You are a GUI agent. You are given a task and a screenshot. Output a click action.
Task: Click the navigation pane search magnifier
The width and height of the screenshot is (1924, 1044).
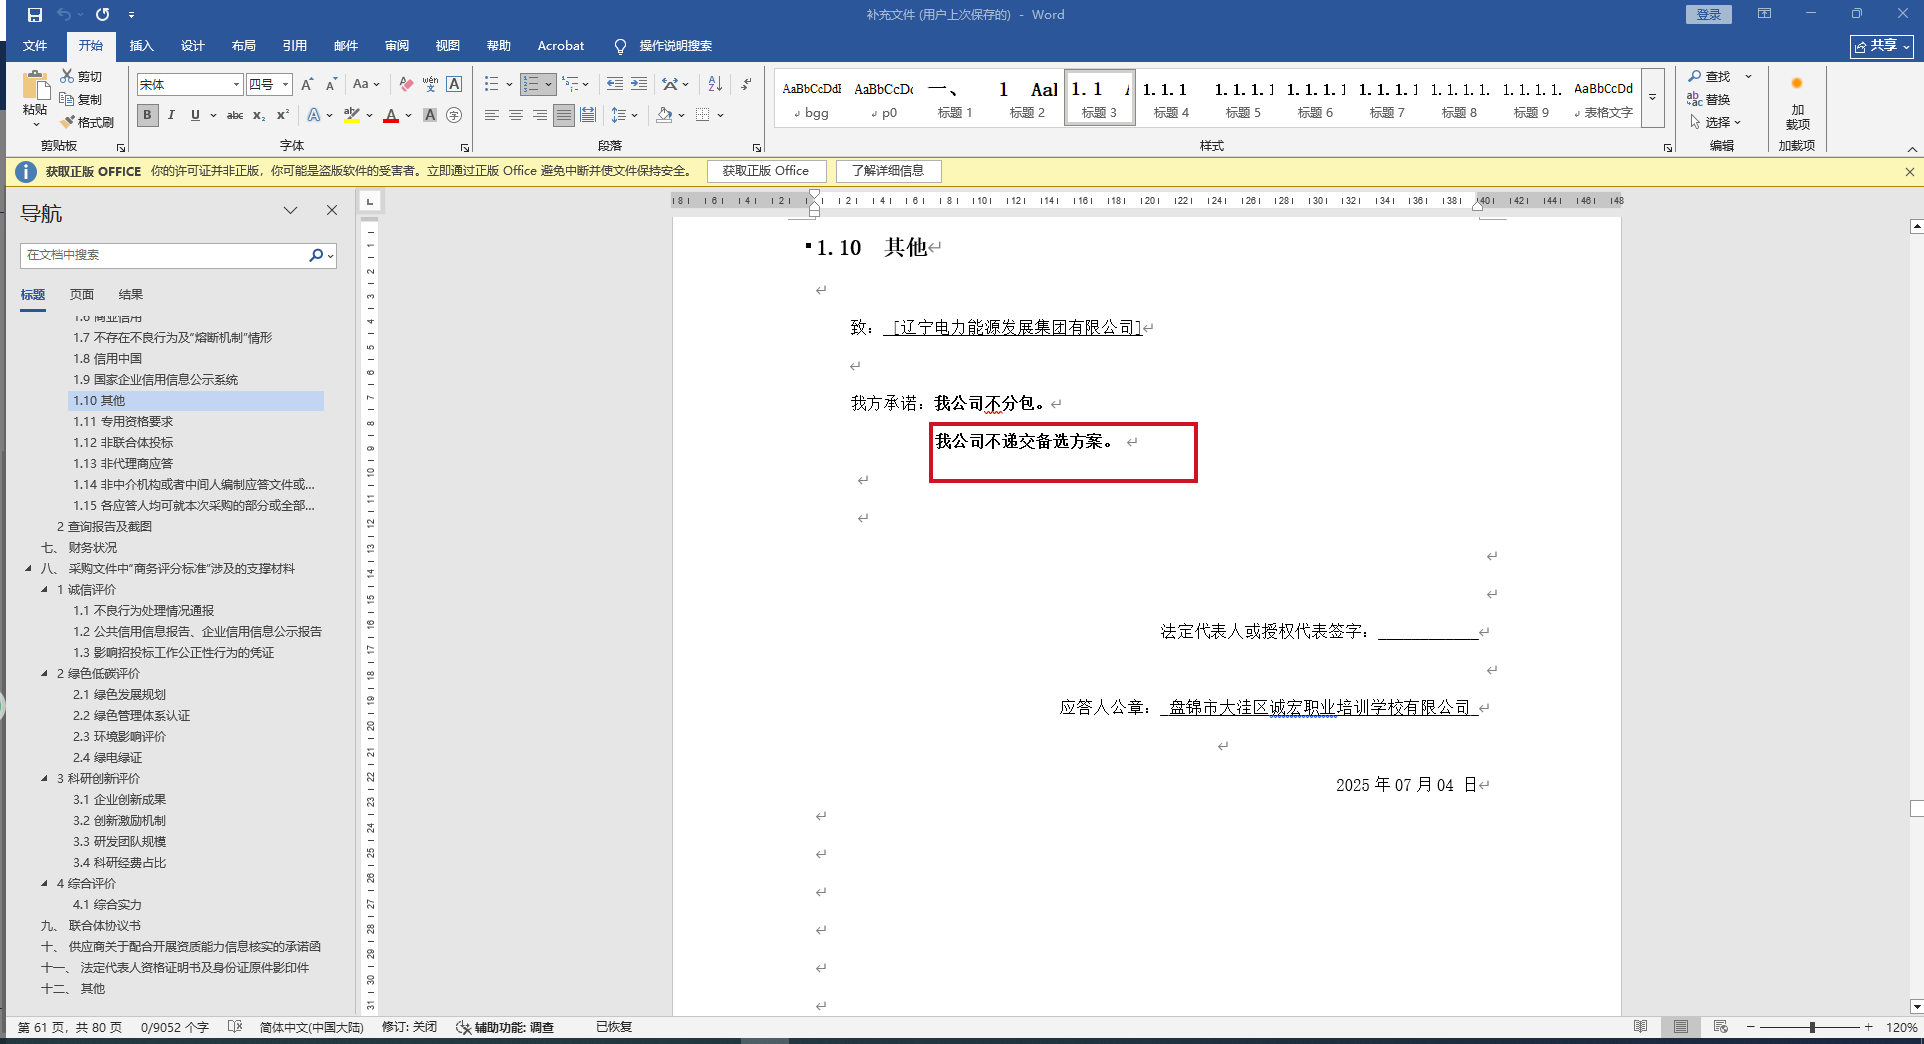point(316,255)
